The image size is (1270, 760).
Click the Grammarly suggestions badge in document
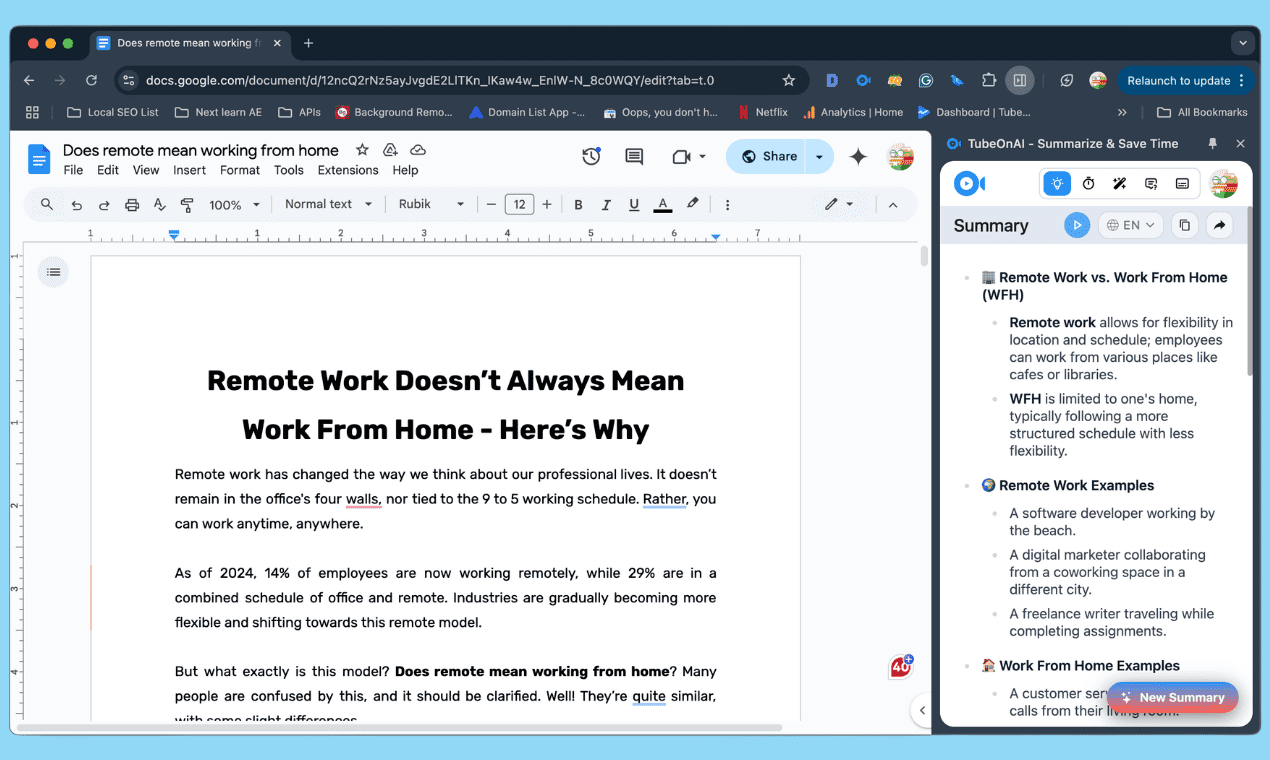901,666
